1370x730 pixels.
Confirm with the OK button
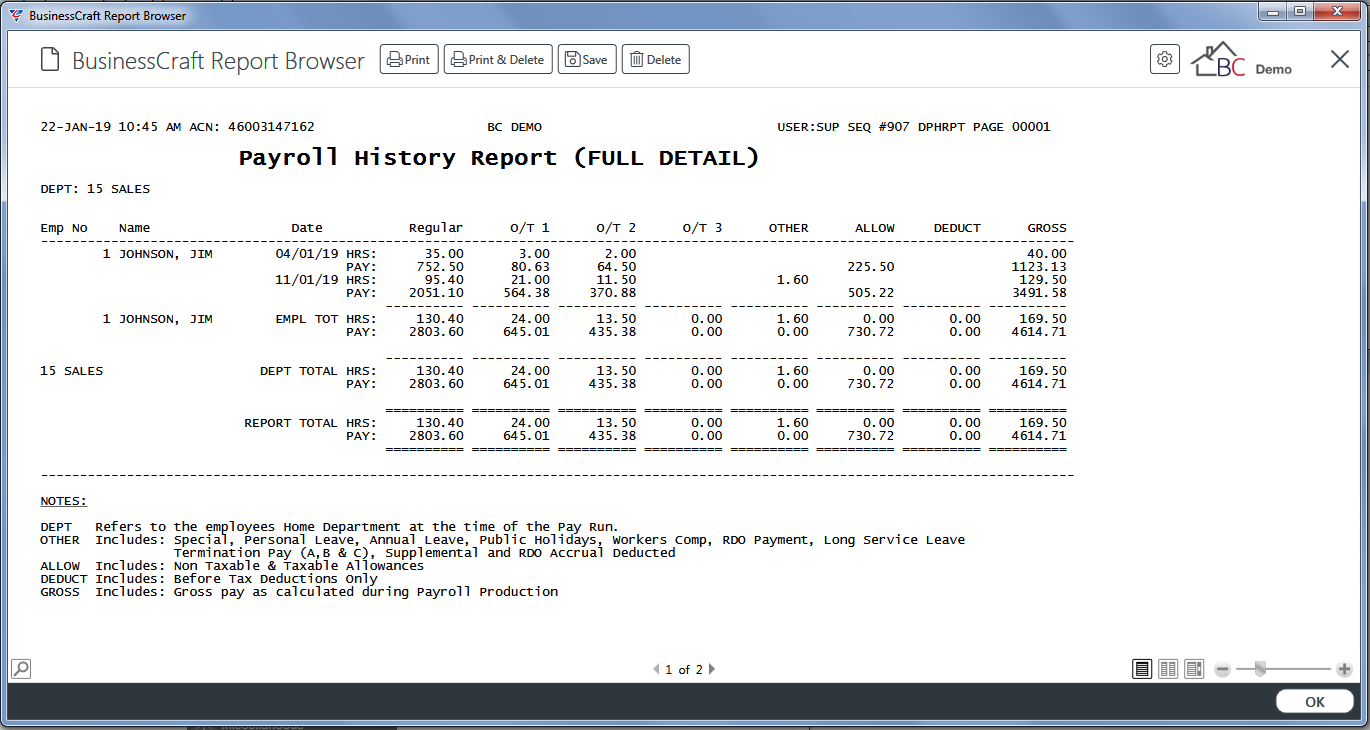point(1315,702)
